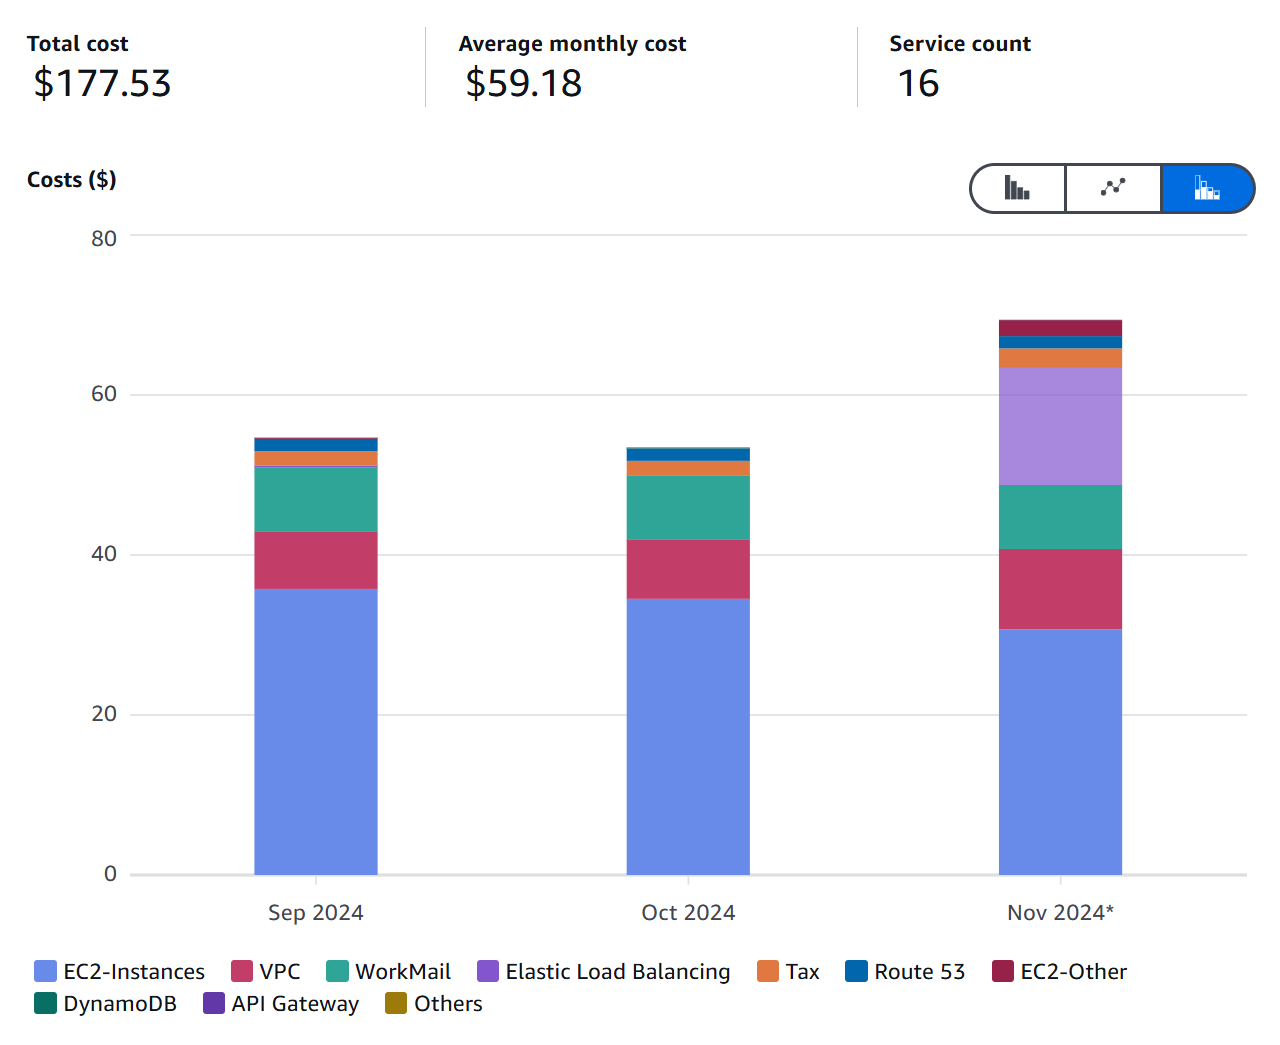Select the Elastic Load Balancing legend item
This screenshot has height=1045, width=1280.
pos(604,971)
